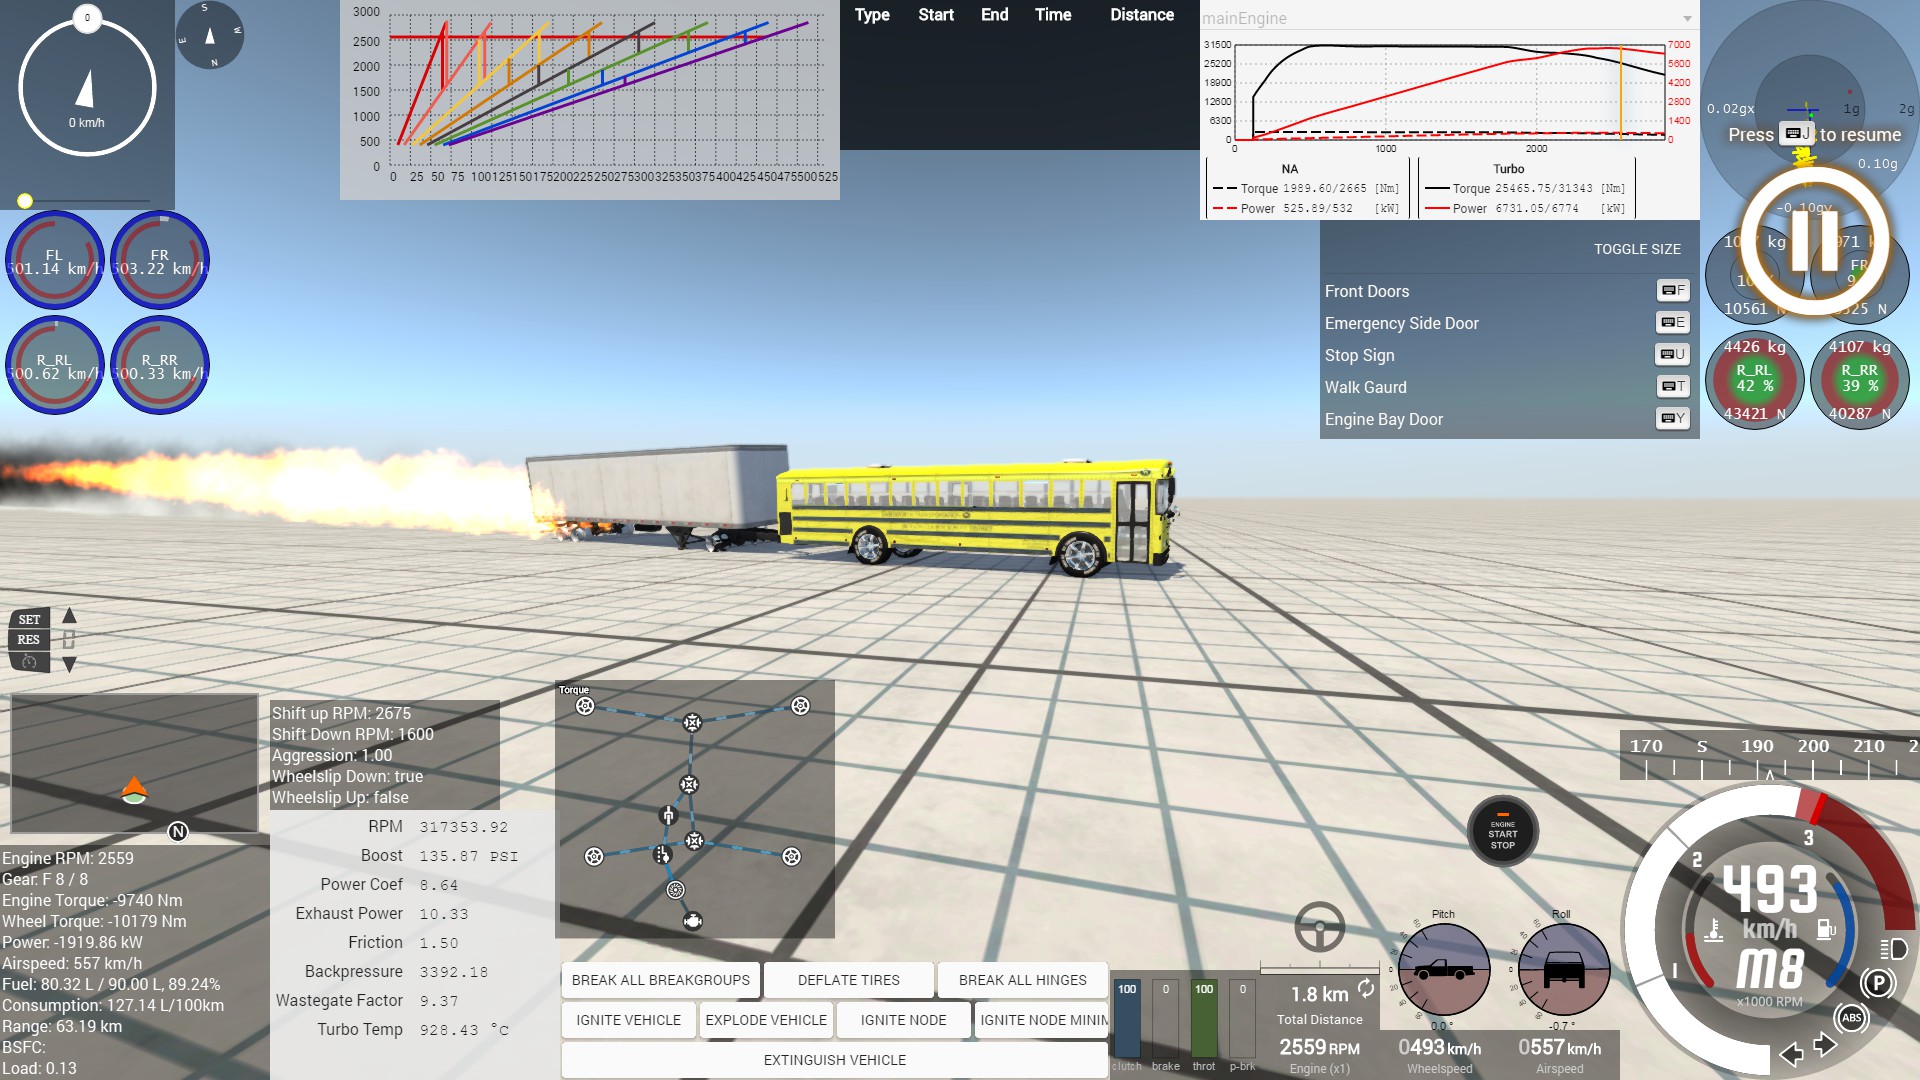
Task: Click EXTINGUISH VEHICLE button
Action: coord(835,1060)
